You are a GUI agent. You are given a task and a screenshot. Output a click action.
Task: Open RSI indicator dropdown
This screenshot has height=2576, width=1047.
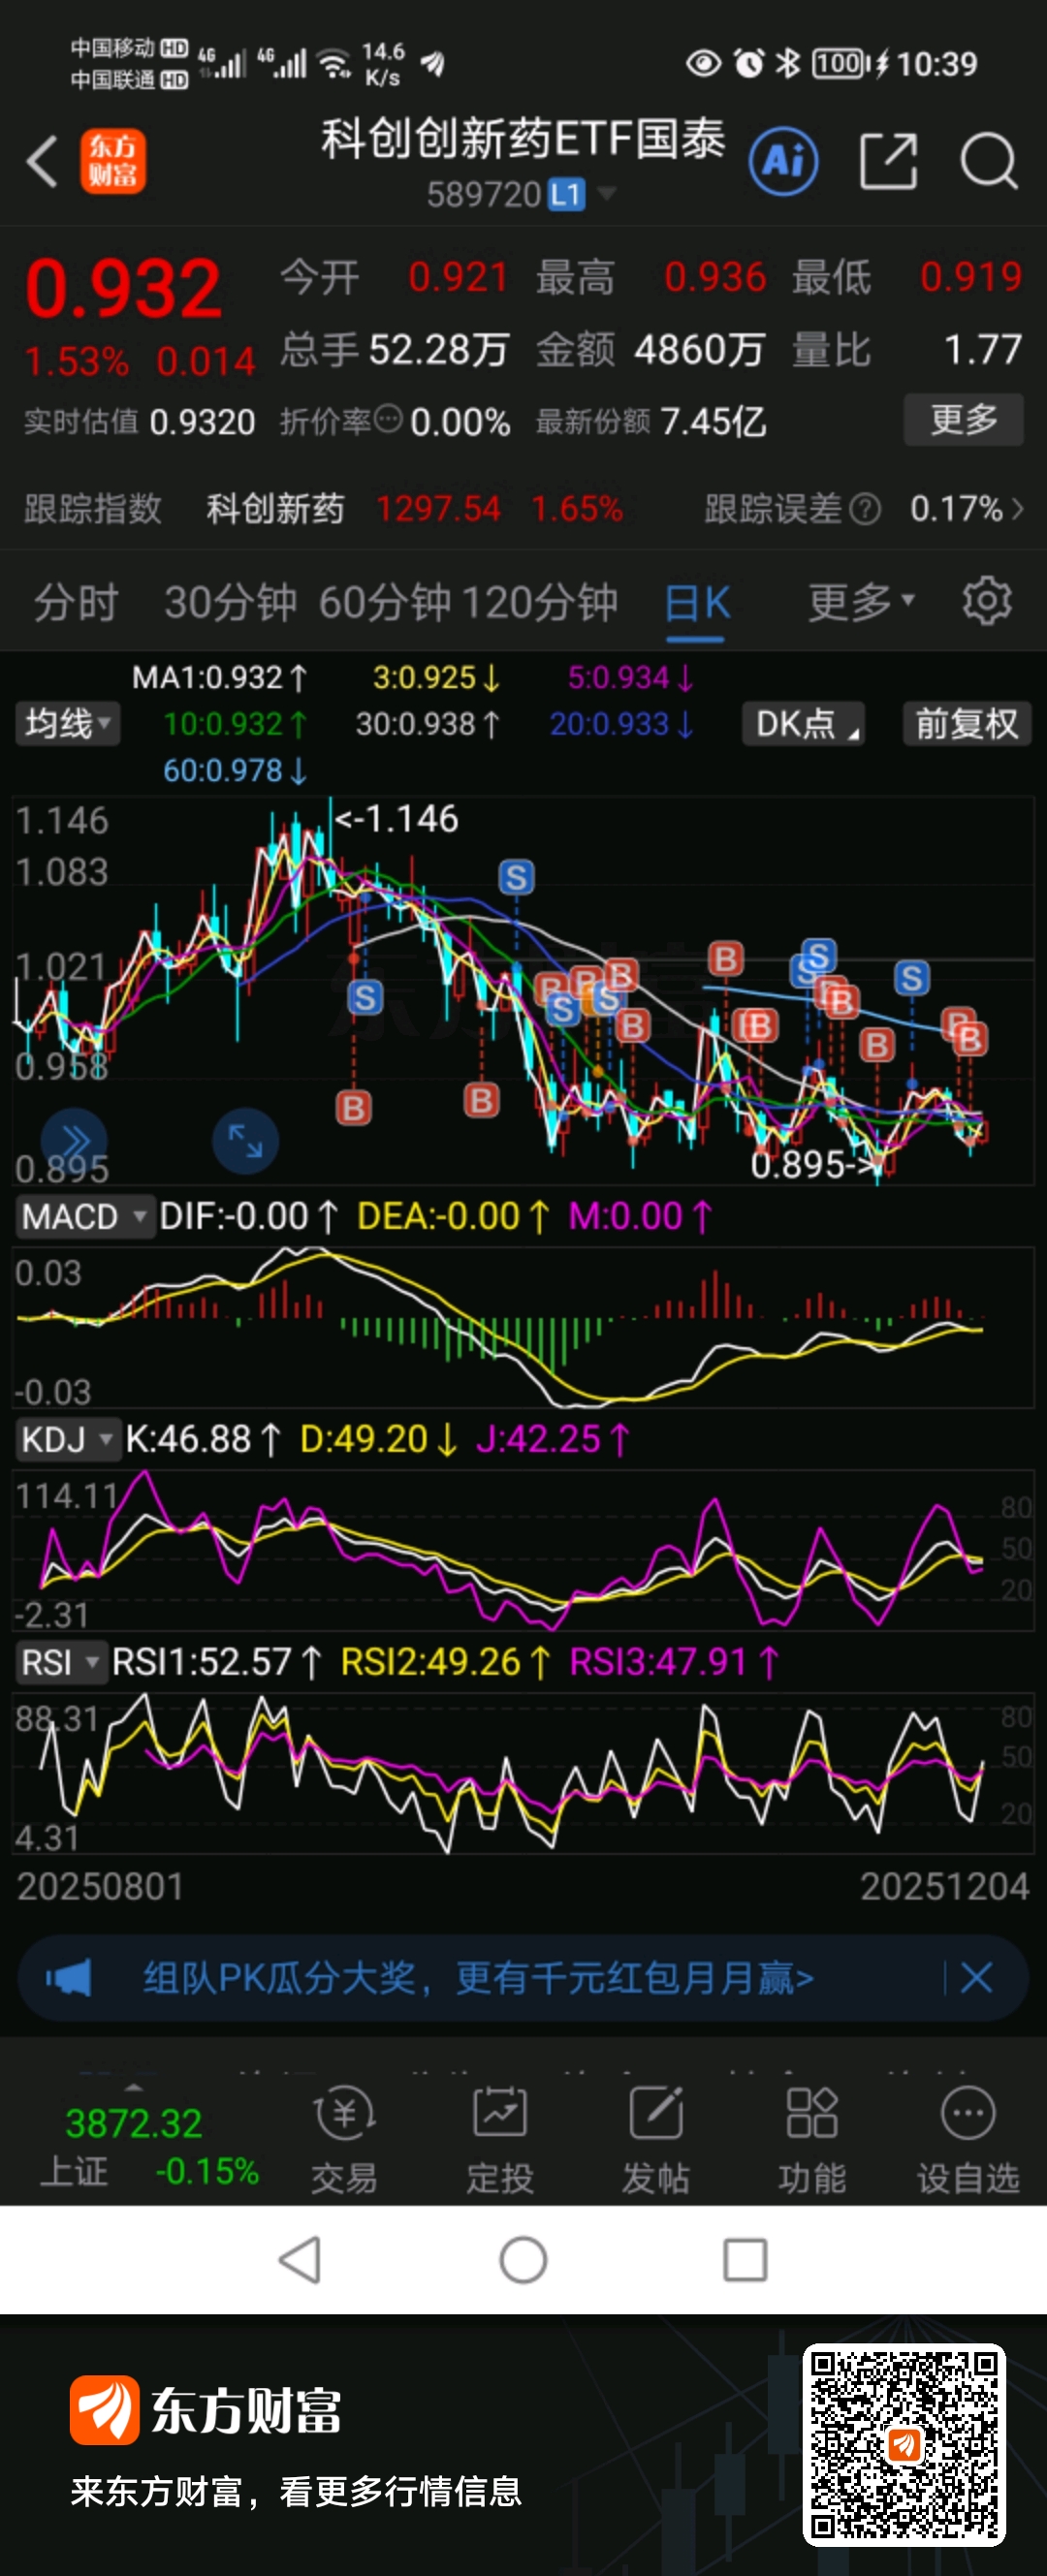tap(61, 1662)
